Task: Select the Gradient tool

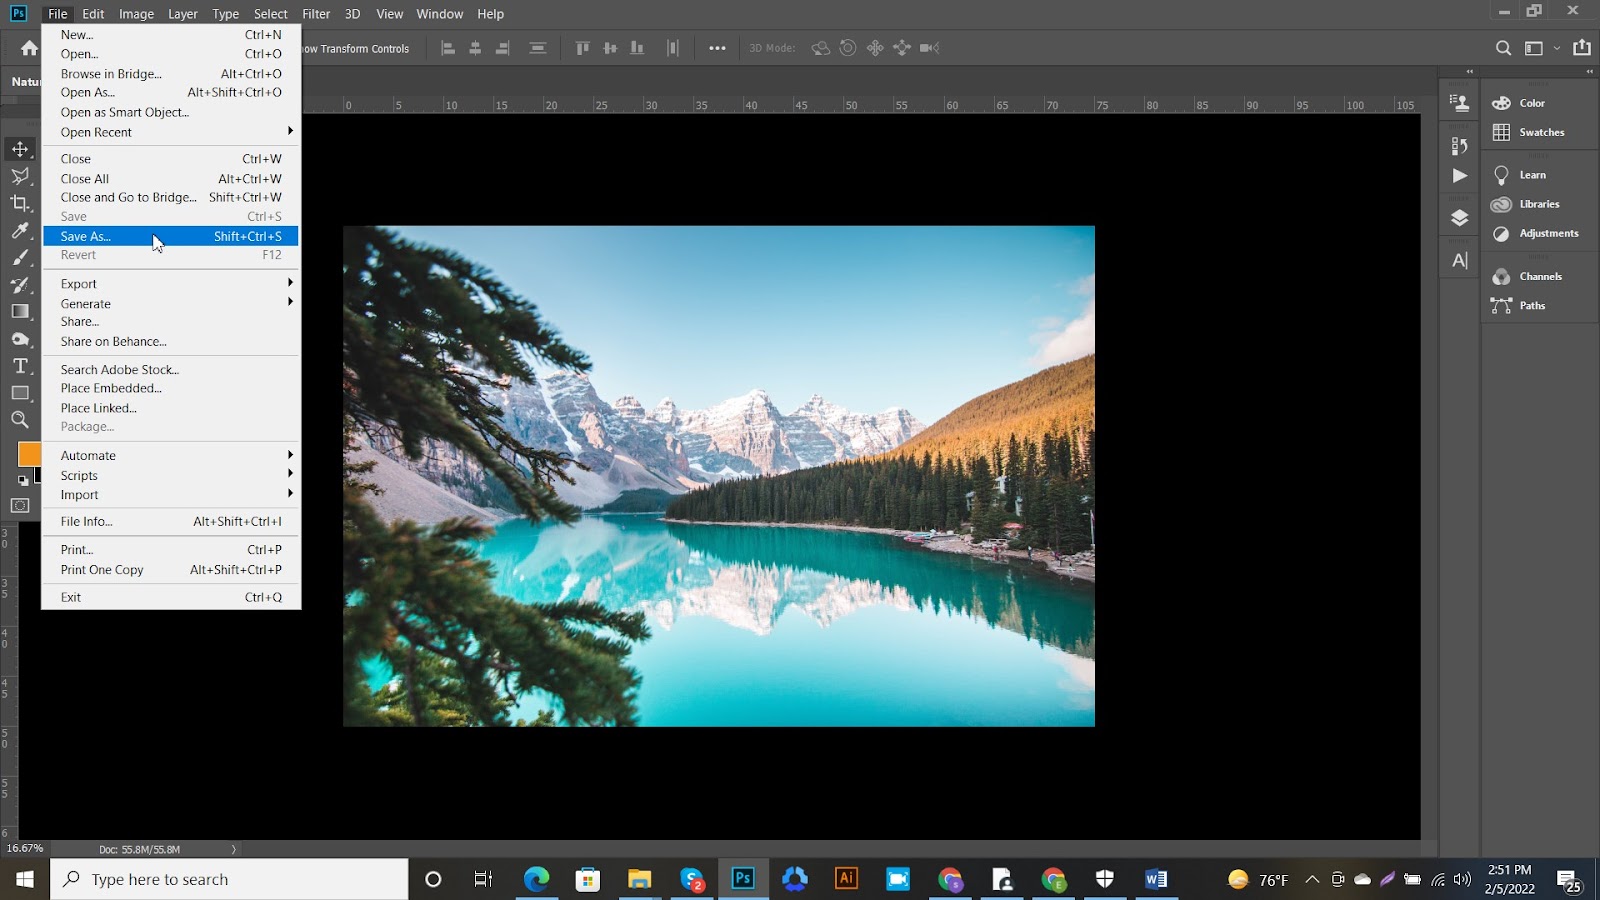Action: 20,312
